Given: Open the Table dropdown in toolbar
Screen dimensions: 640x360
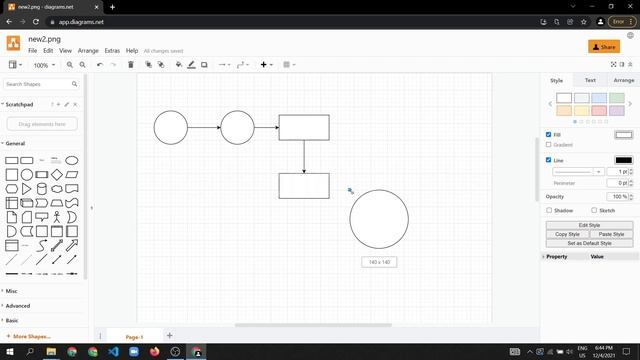Looking at the screenshot, I should pos(289,65).
